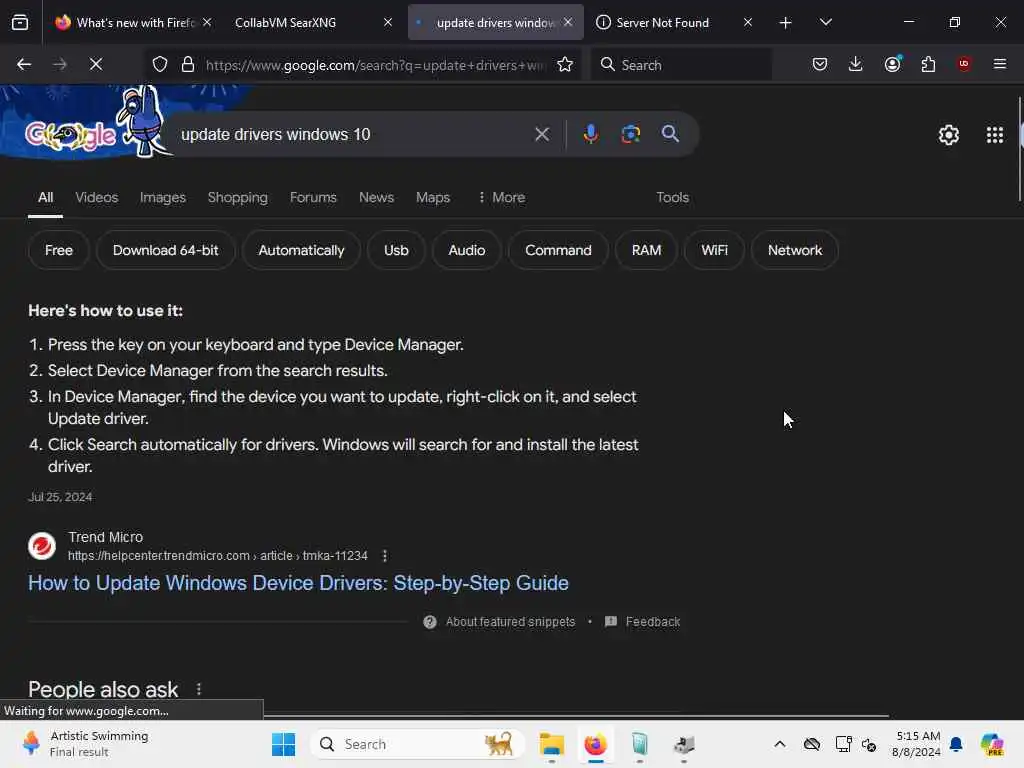Viewport: 1024px width, 768px height.
Task: Stop the page from loading
Action: (x=95, y=64)
